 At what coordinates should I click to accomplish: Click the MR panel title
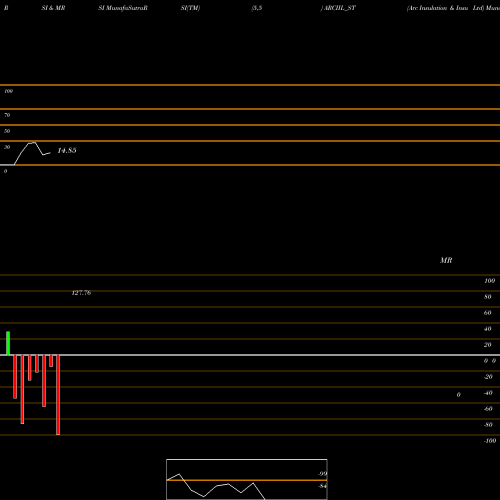[x=446, y=260]
